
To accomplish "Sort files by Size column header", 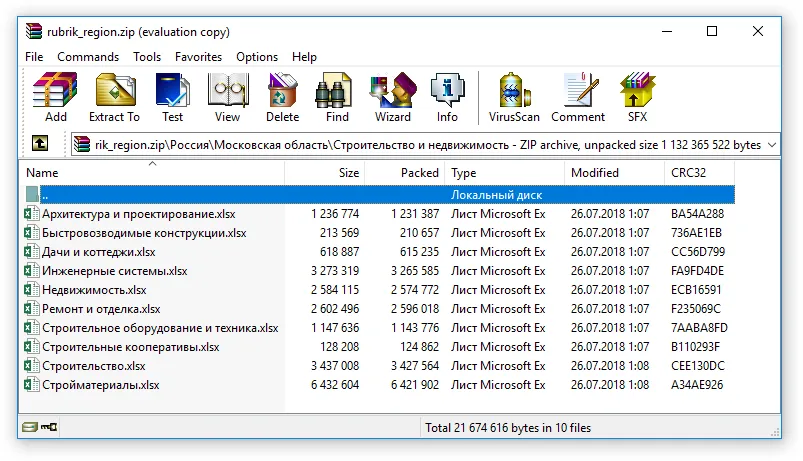I will pyautogui.click(x=348, y=173).
